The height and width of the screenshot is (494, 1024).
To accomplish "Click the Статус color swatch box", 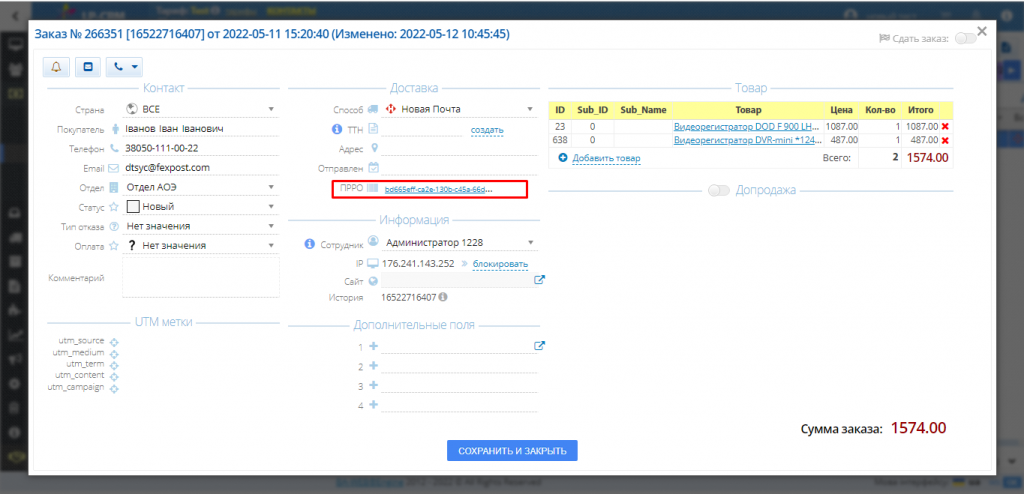I will (x=133, y=207).
